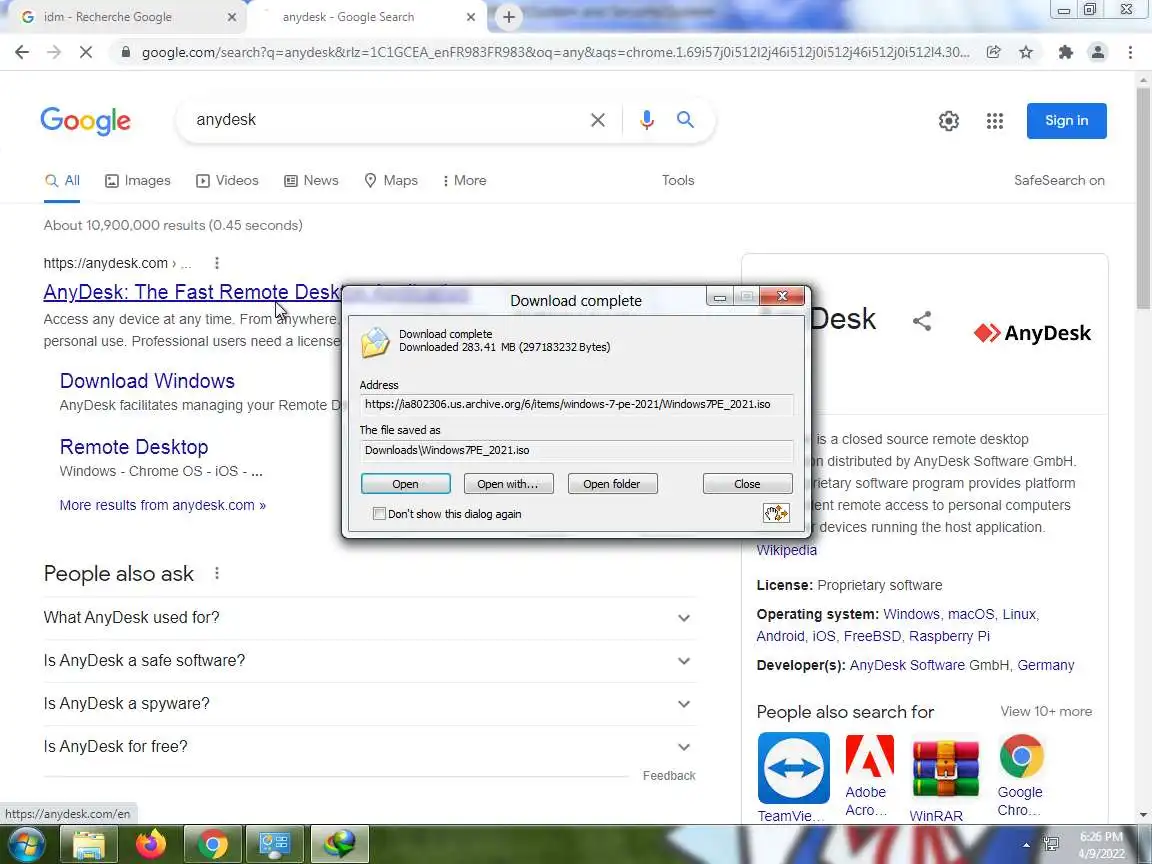
Task: Launch Firefox from the taskbar
Action: pyautogui.click(x=151, y=845)
